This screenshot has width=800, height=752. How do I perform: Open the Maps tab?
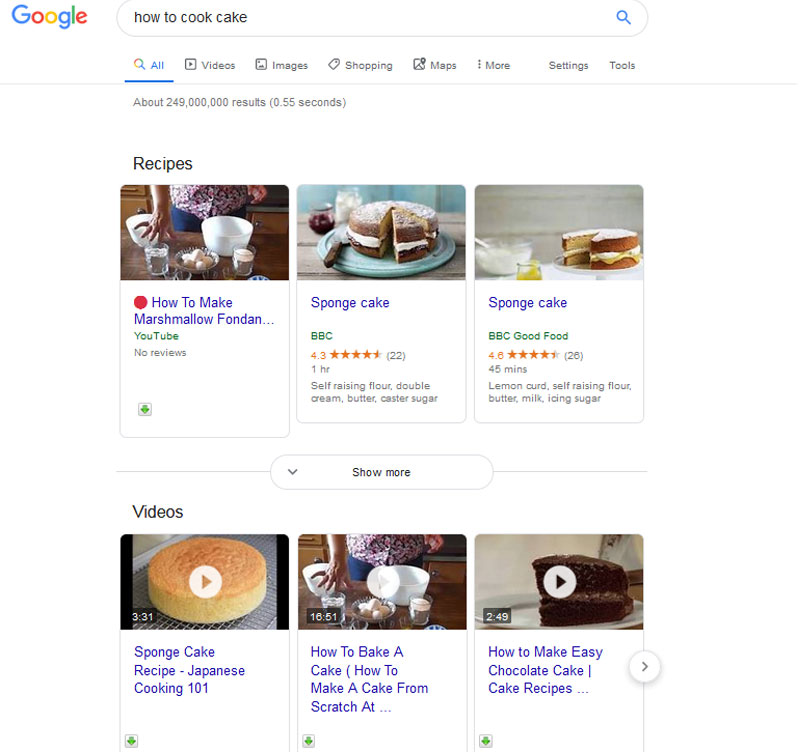click(434, 65)
